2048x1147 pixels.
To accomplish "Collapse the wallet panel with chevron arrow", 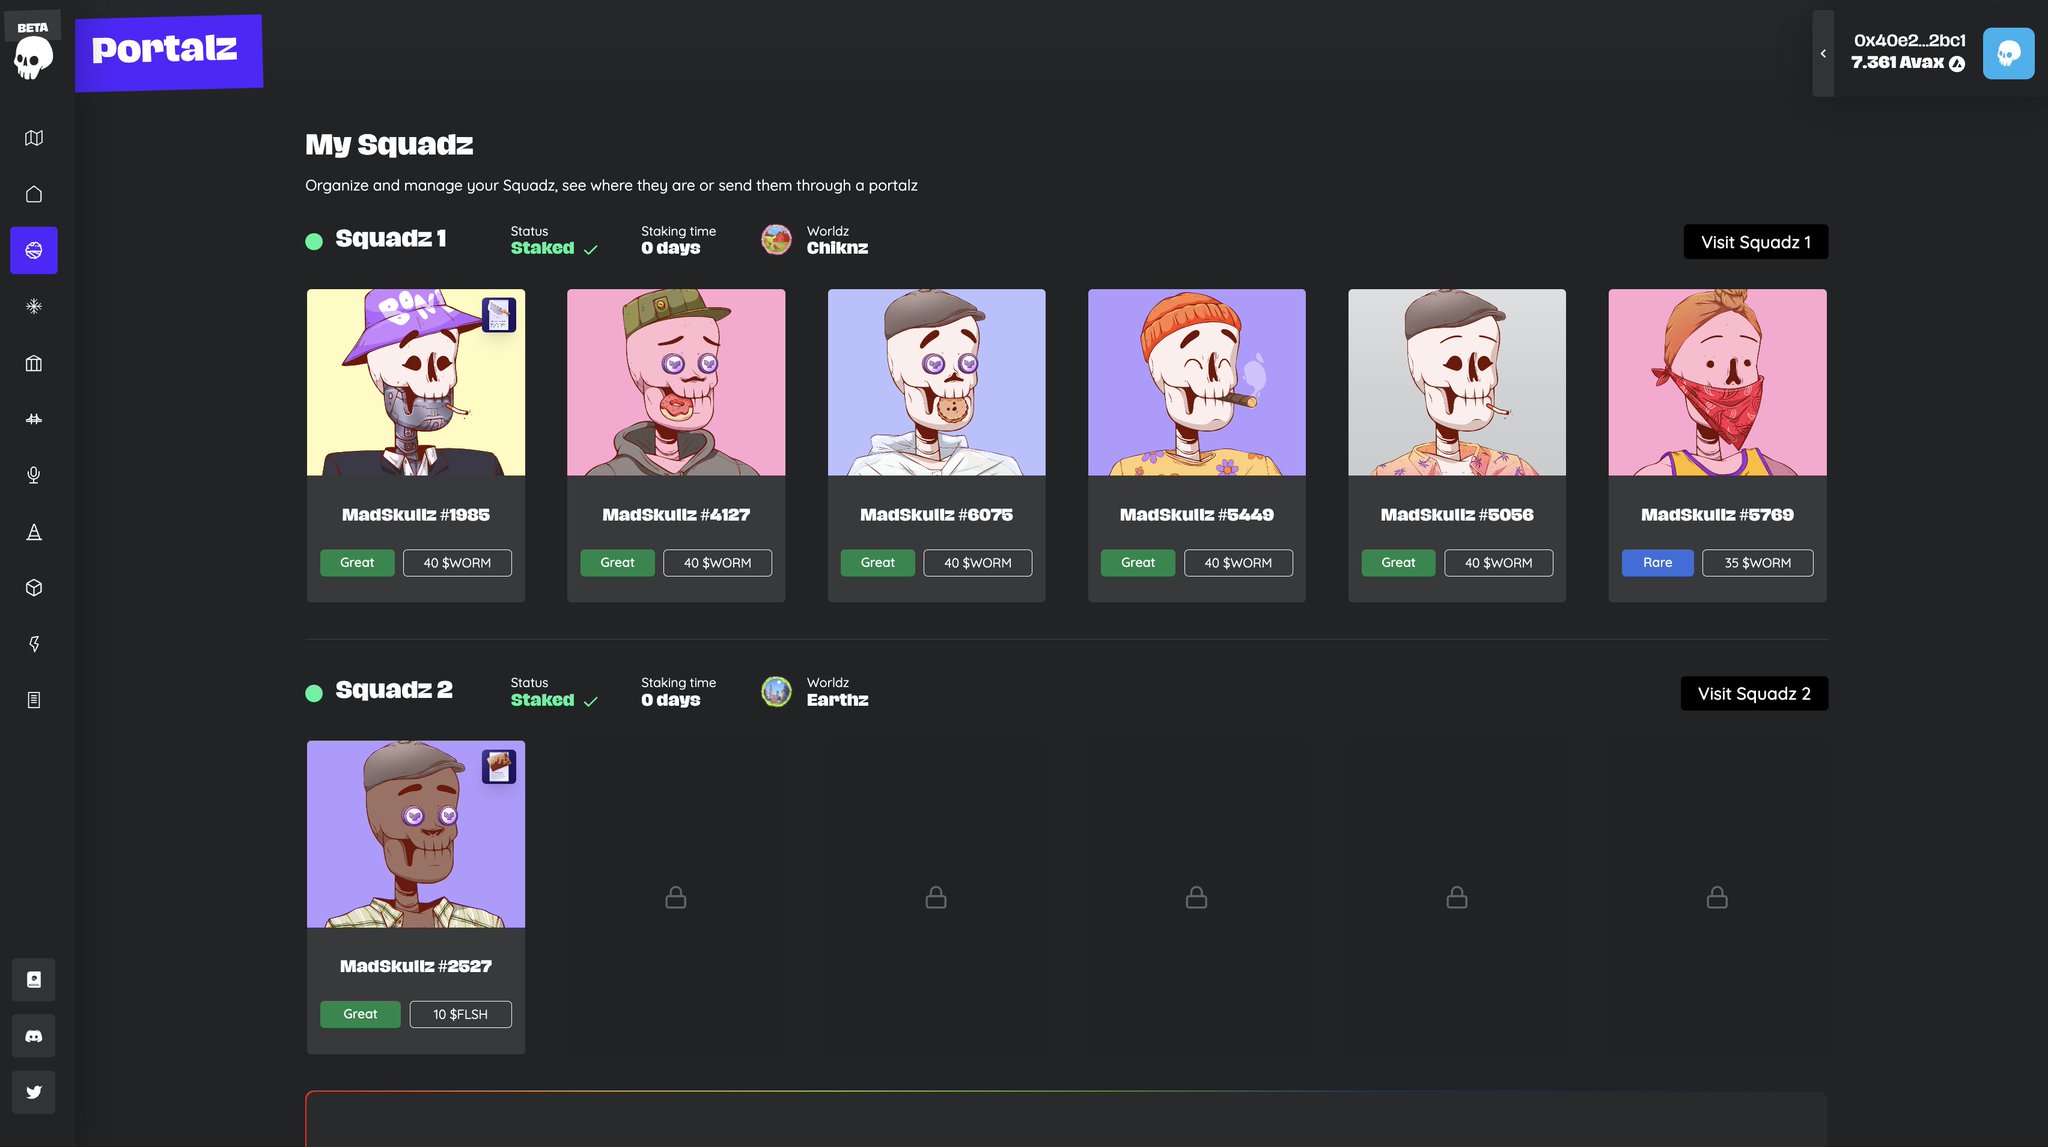I will point(1823,54).
